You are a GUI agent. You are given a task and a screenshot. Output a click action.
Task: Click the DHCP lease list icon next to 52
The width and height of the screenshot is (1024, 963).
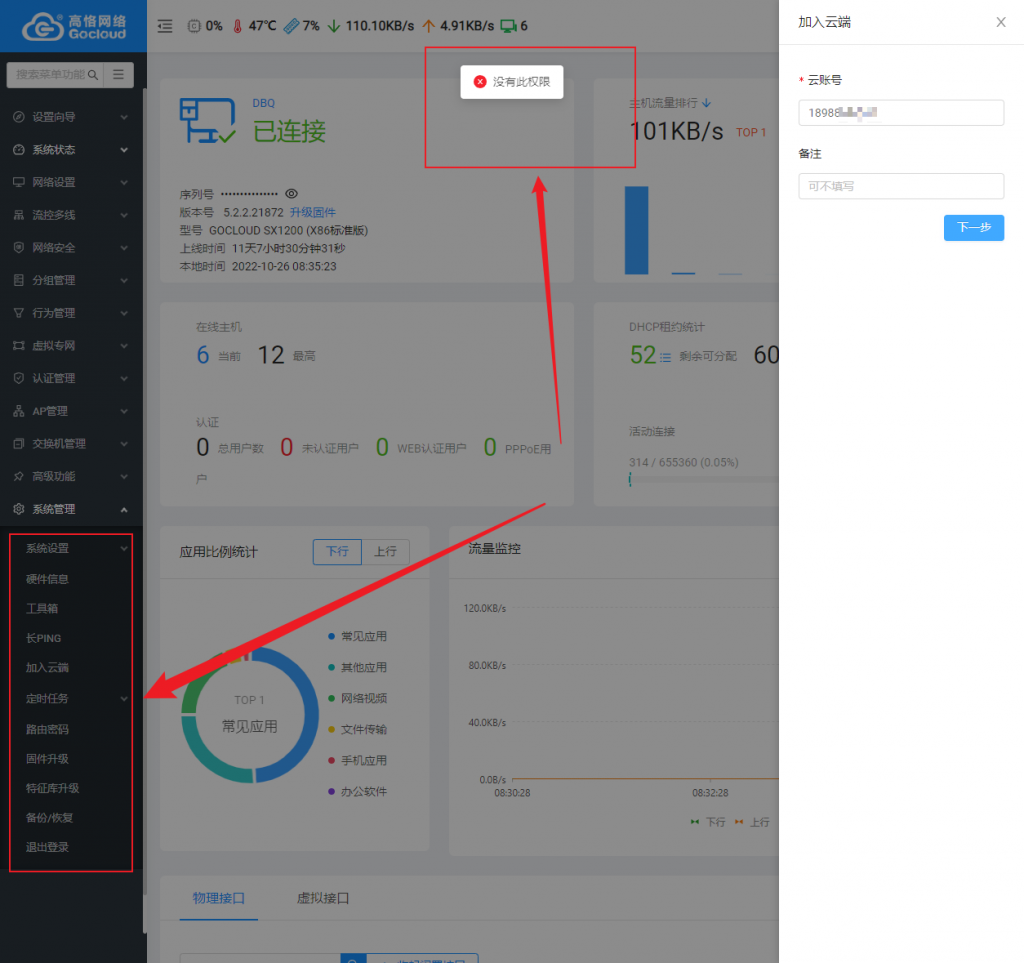point(665,355)
